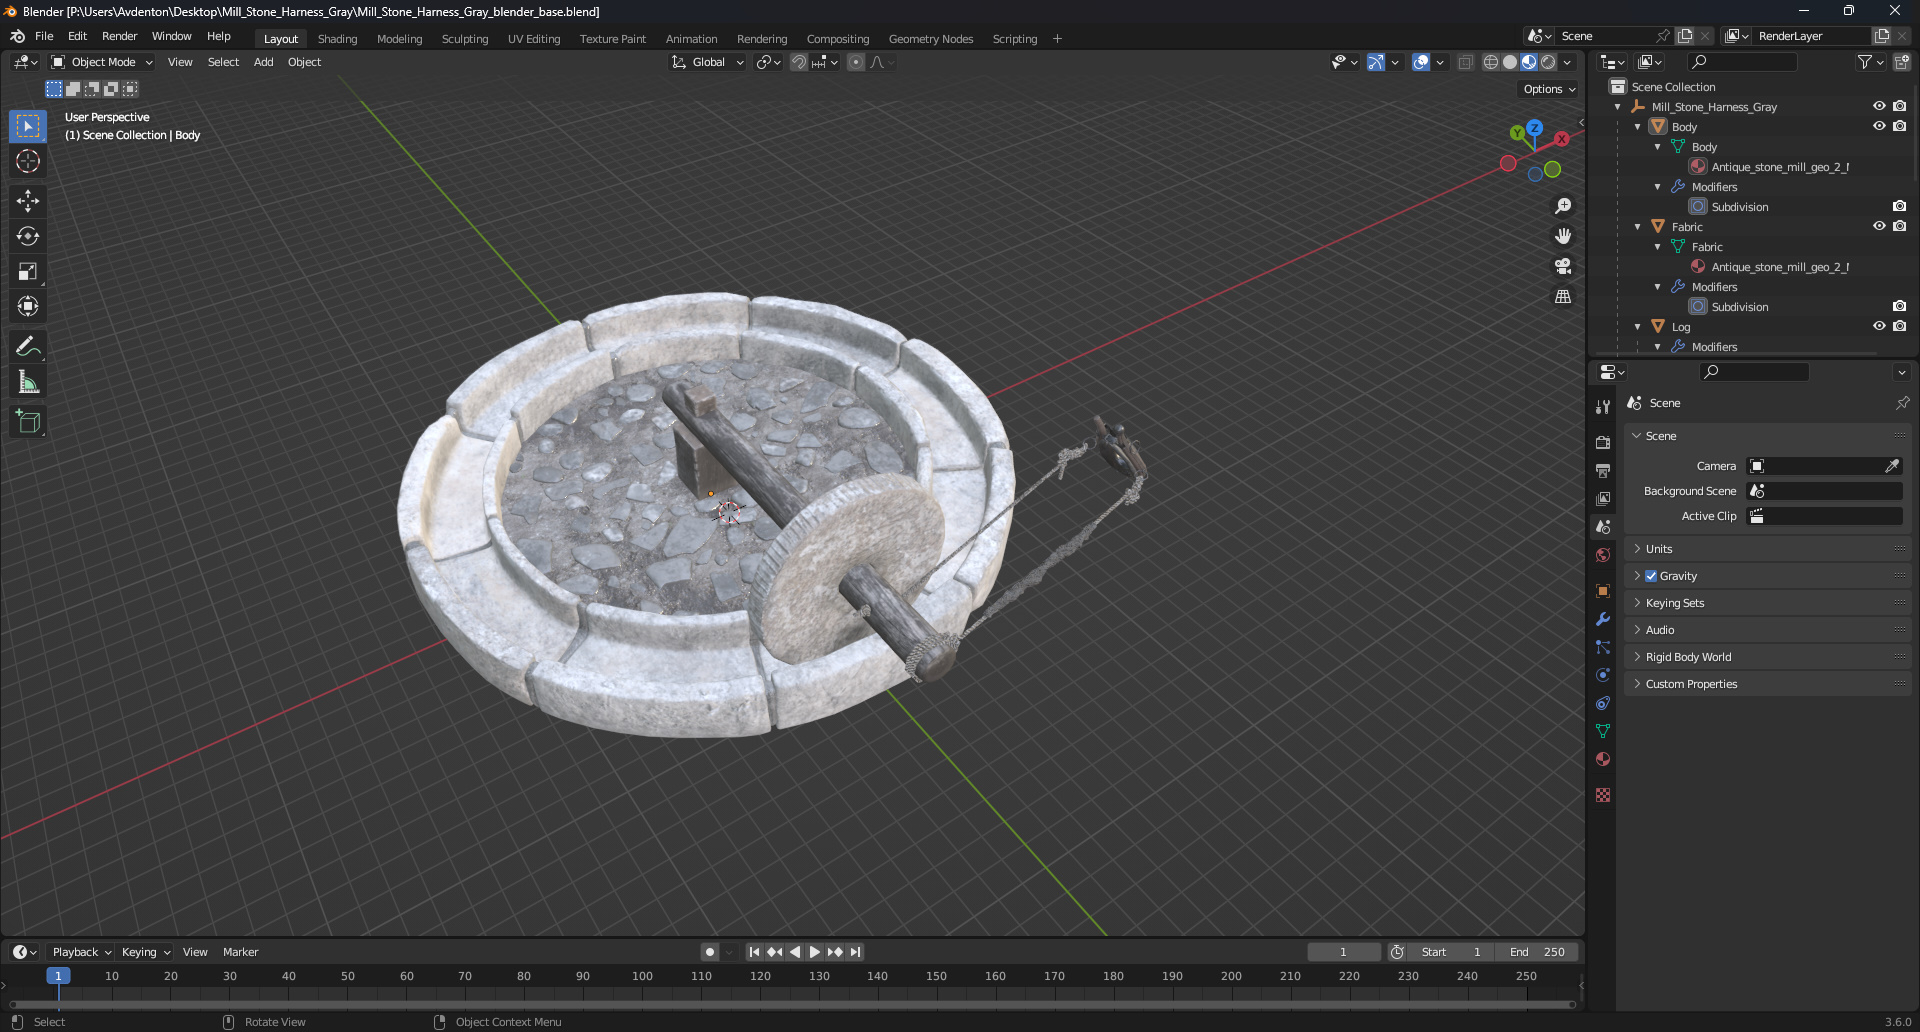Viewport: 1920px width, 1032px height.
Task: Open the Object properties tab
Action: coord(1603,591)
